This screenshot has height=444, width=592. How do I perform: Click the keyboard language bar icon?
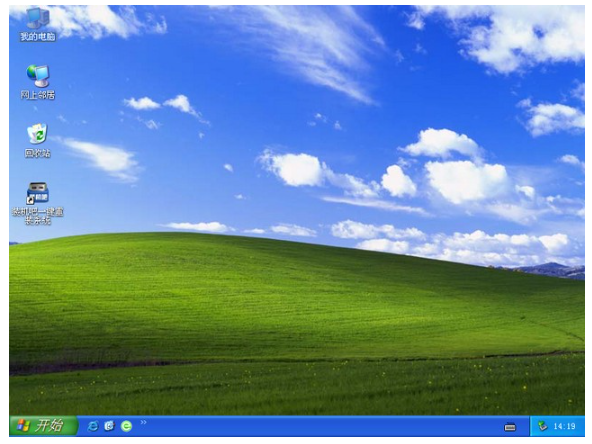tap(510, 427)
